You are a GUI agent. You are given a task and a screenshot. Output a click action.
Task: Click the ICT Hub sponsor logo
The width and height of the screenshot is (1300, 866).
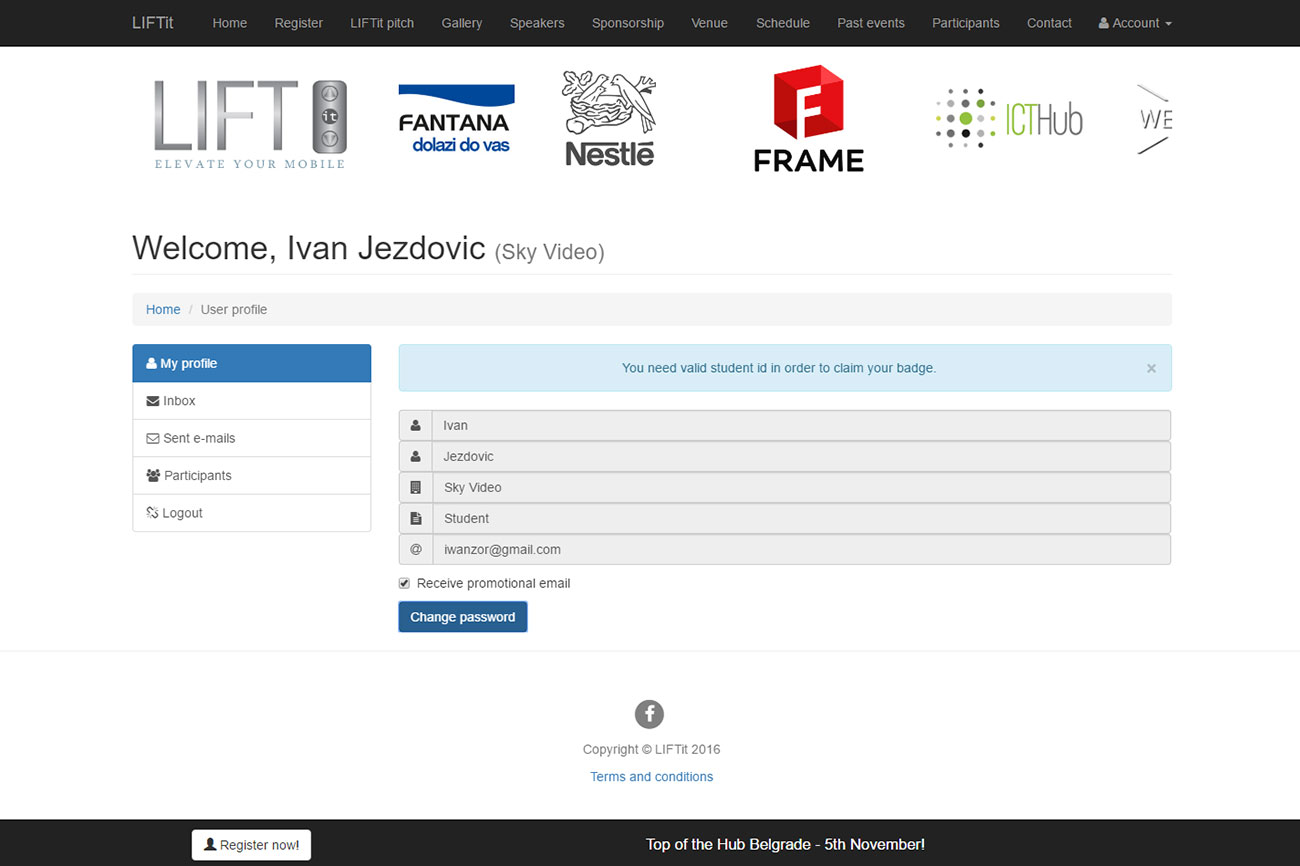tap(1009, 118)
